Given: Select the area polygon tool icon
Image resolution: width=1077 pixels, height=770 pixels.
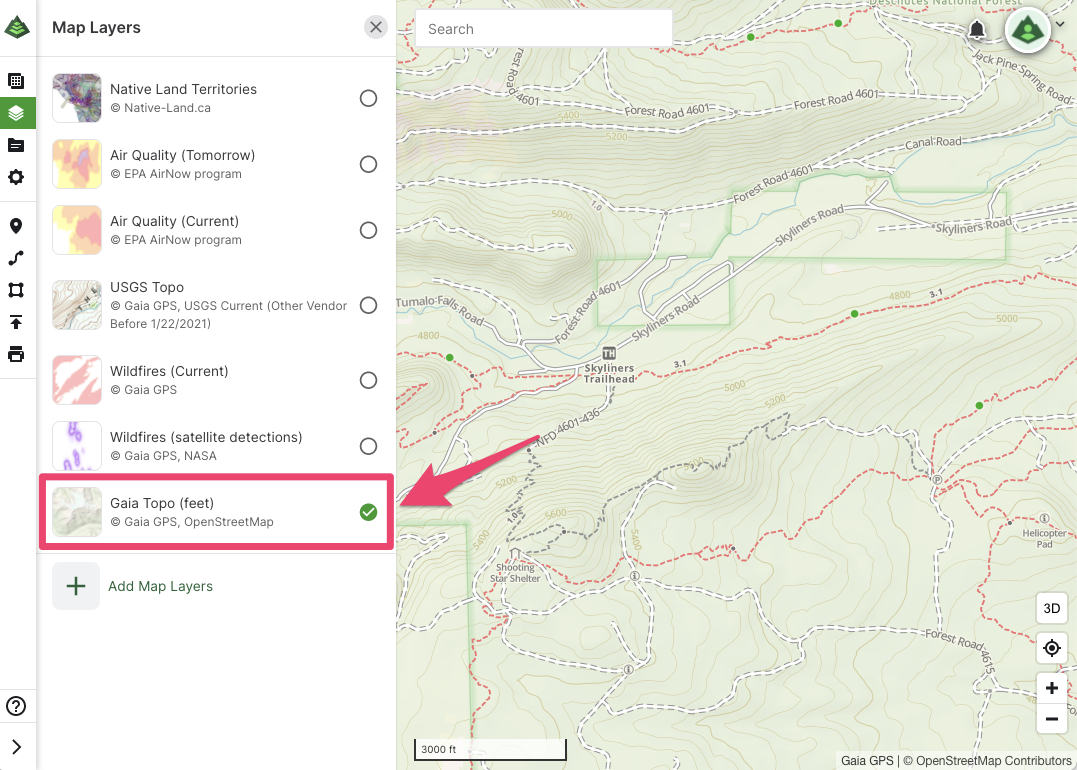Looking at the screenshot, I should (16, 290).
